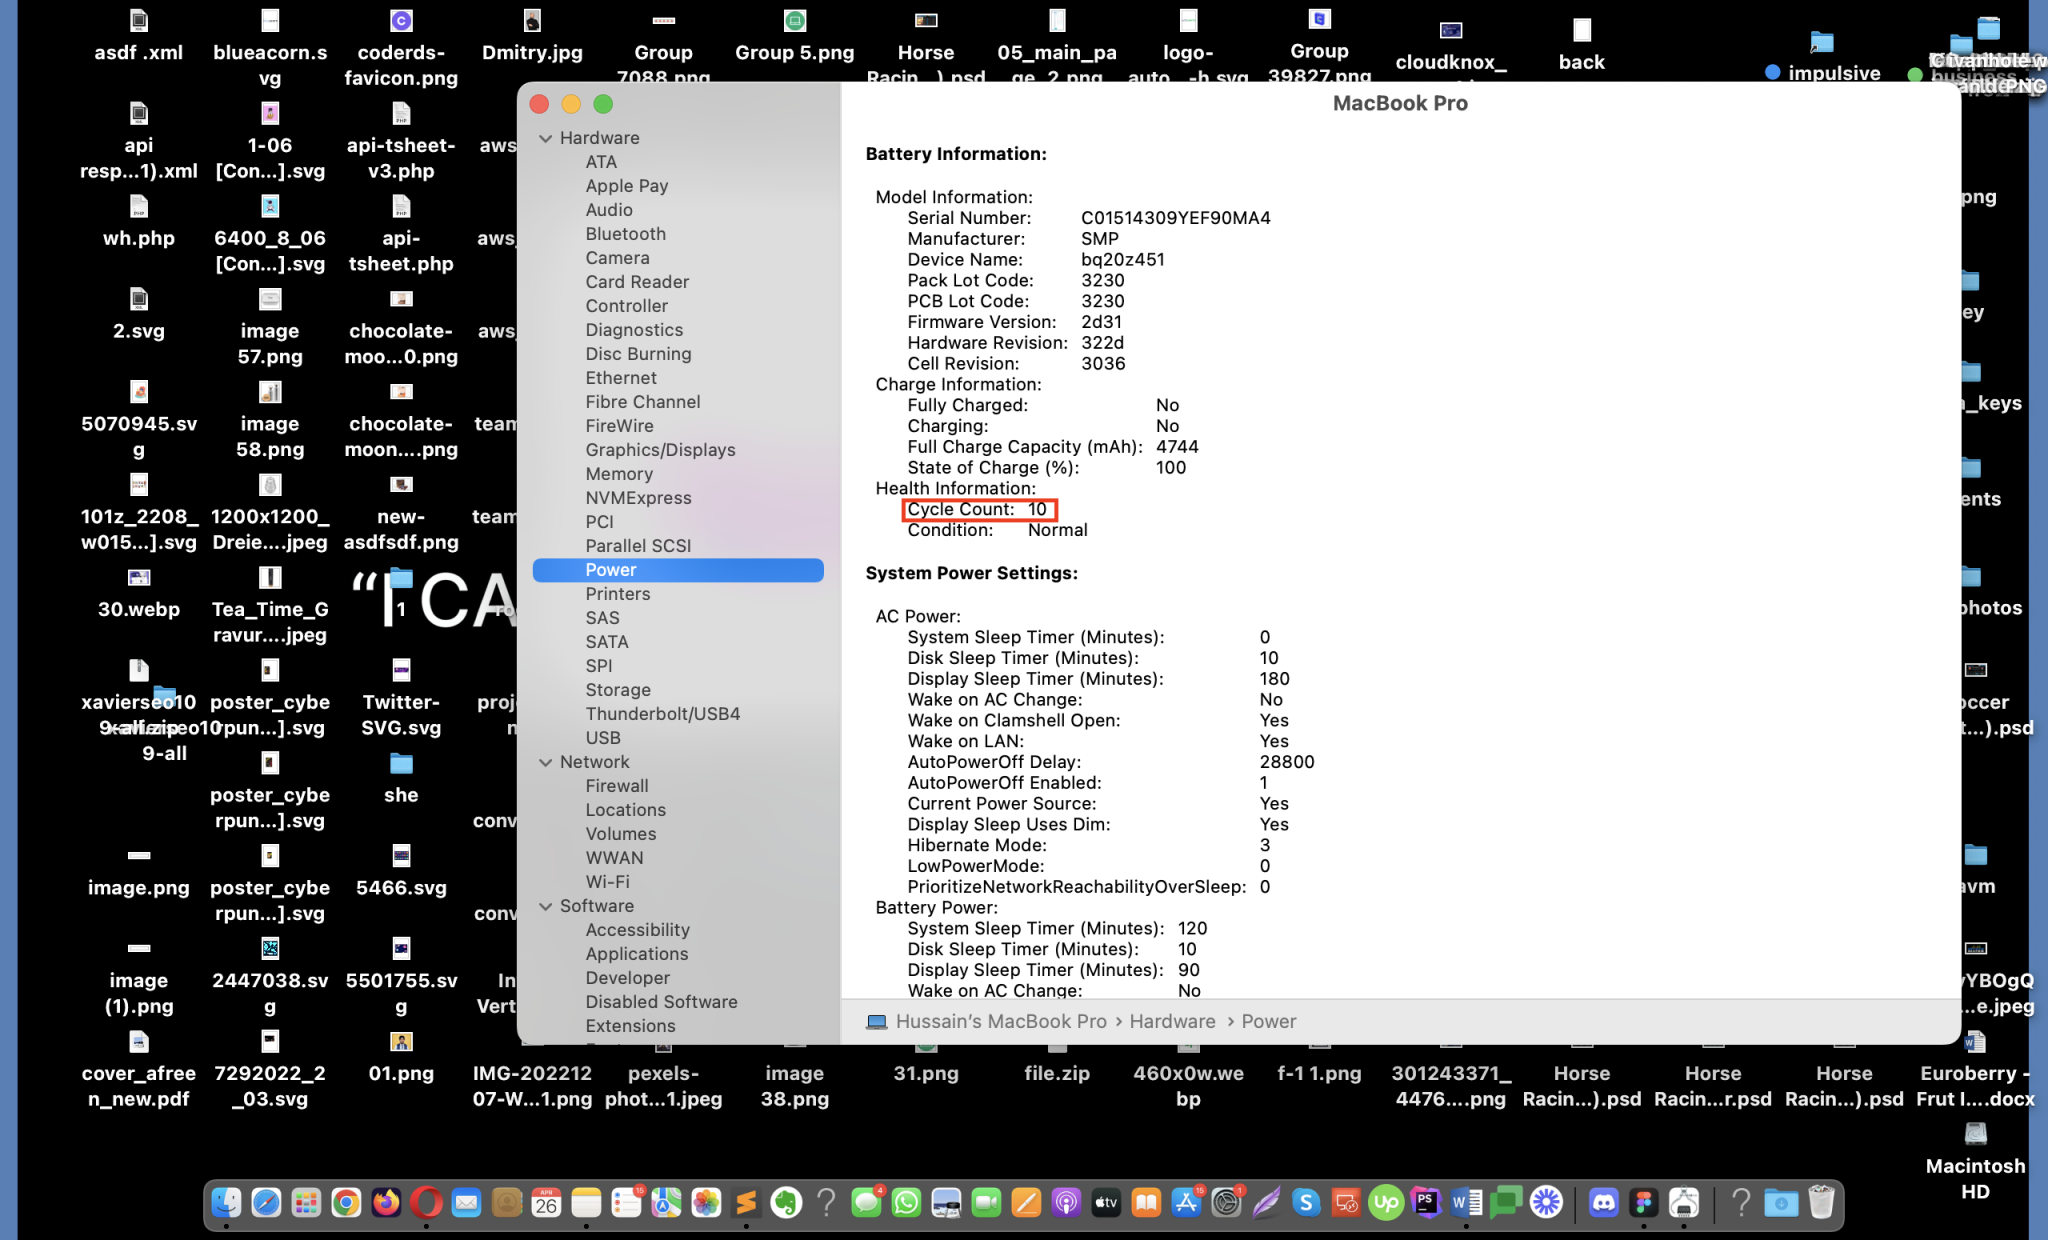Collapse the Software section in the sidebar
The height and width of the screenshot is (1240, 2048).
coord(546,906)
